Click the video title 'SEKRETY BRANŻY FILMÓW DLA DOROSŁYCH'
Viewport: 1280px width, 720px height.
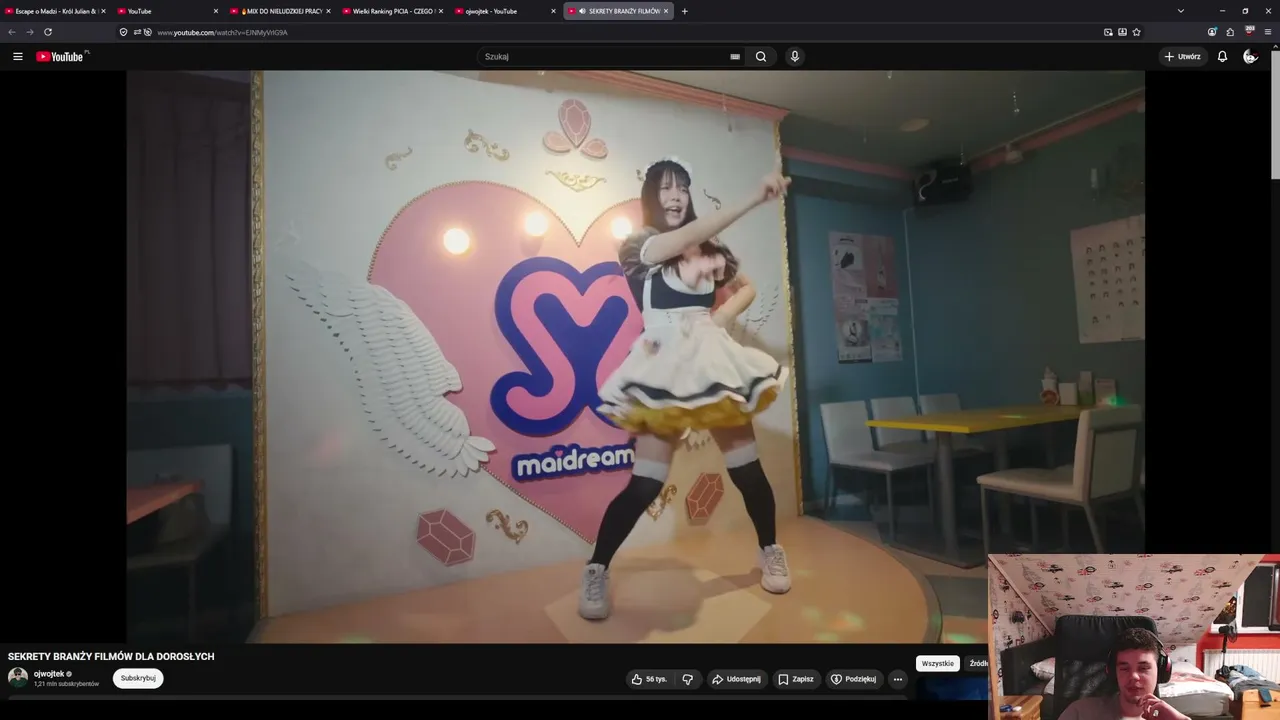click(x=111, y=657)
